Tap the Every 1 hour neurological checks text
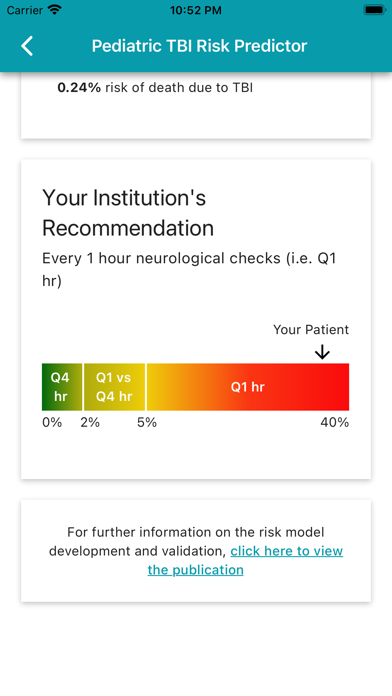The width and height of the screenshot is (392, 696). pyautogui.click(x=189, y=270)
